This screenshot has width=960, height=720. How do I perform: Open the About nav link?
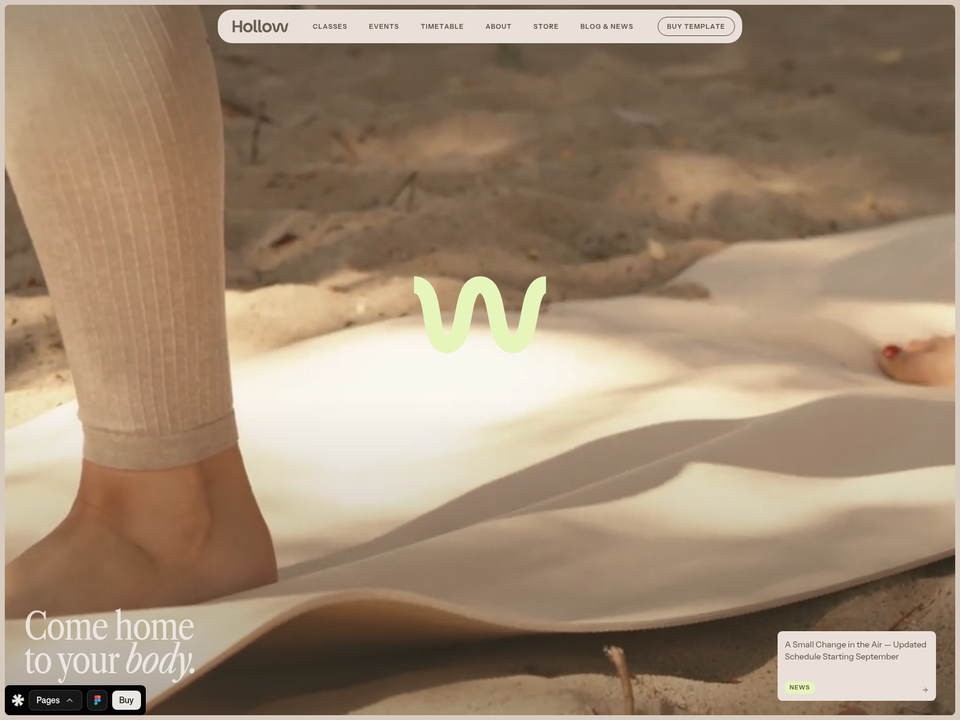tap(498, 26)
